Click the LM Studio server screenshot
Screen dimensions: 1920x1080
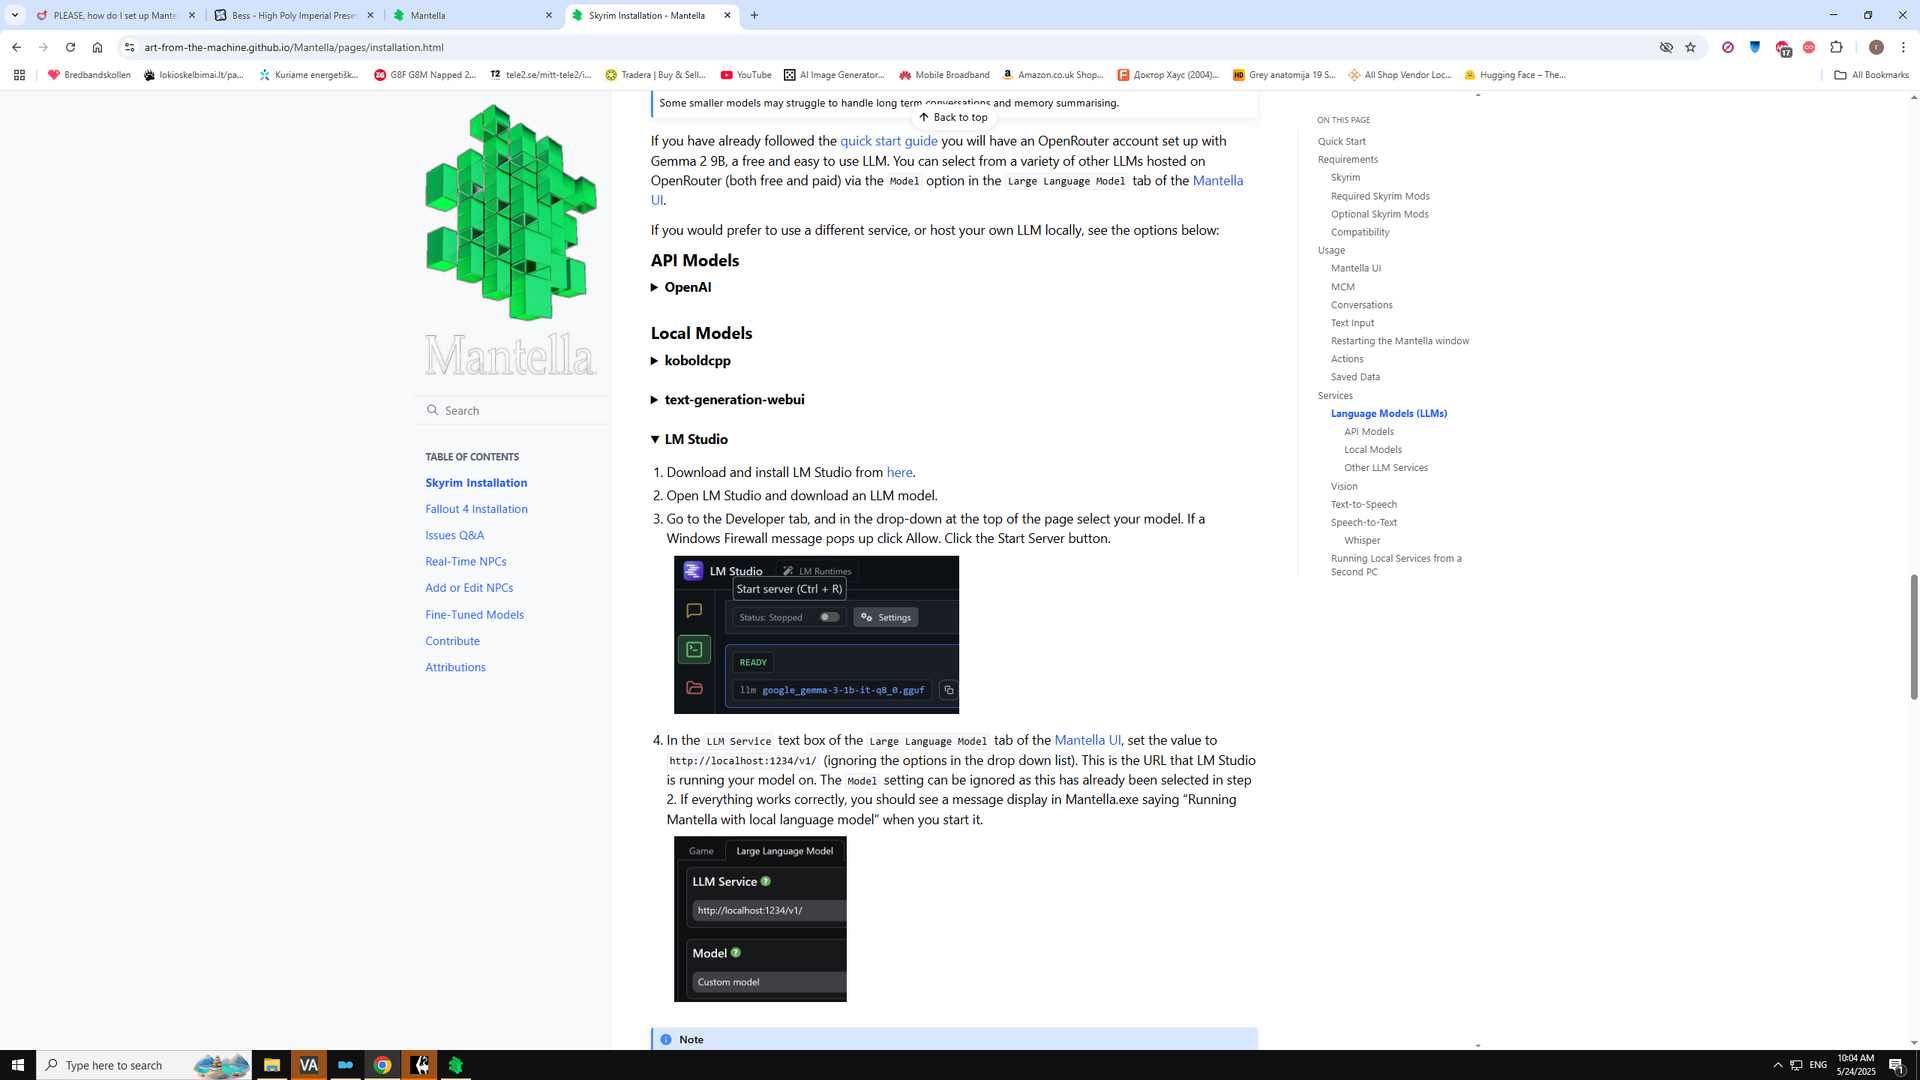[816, 635]
